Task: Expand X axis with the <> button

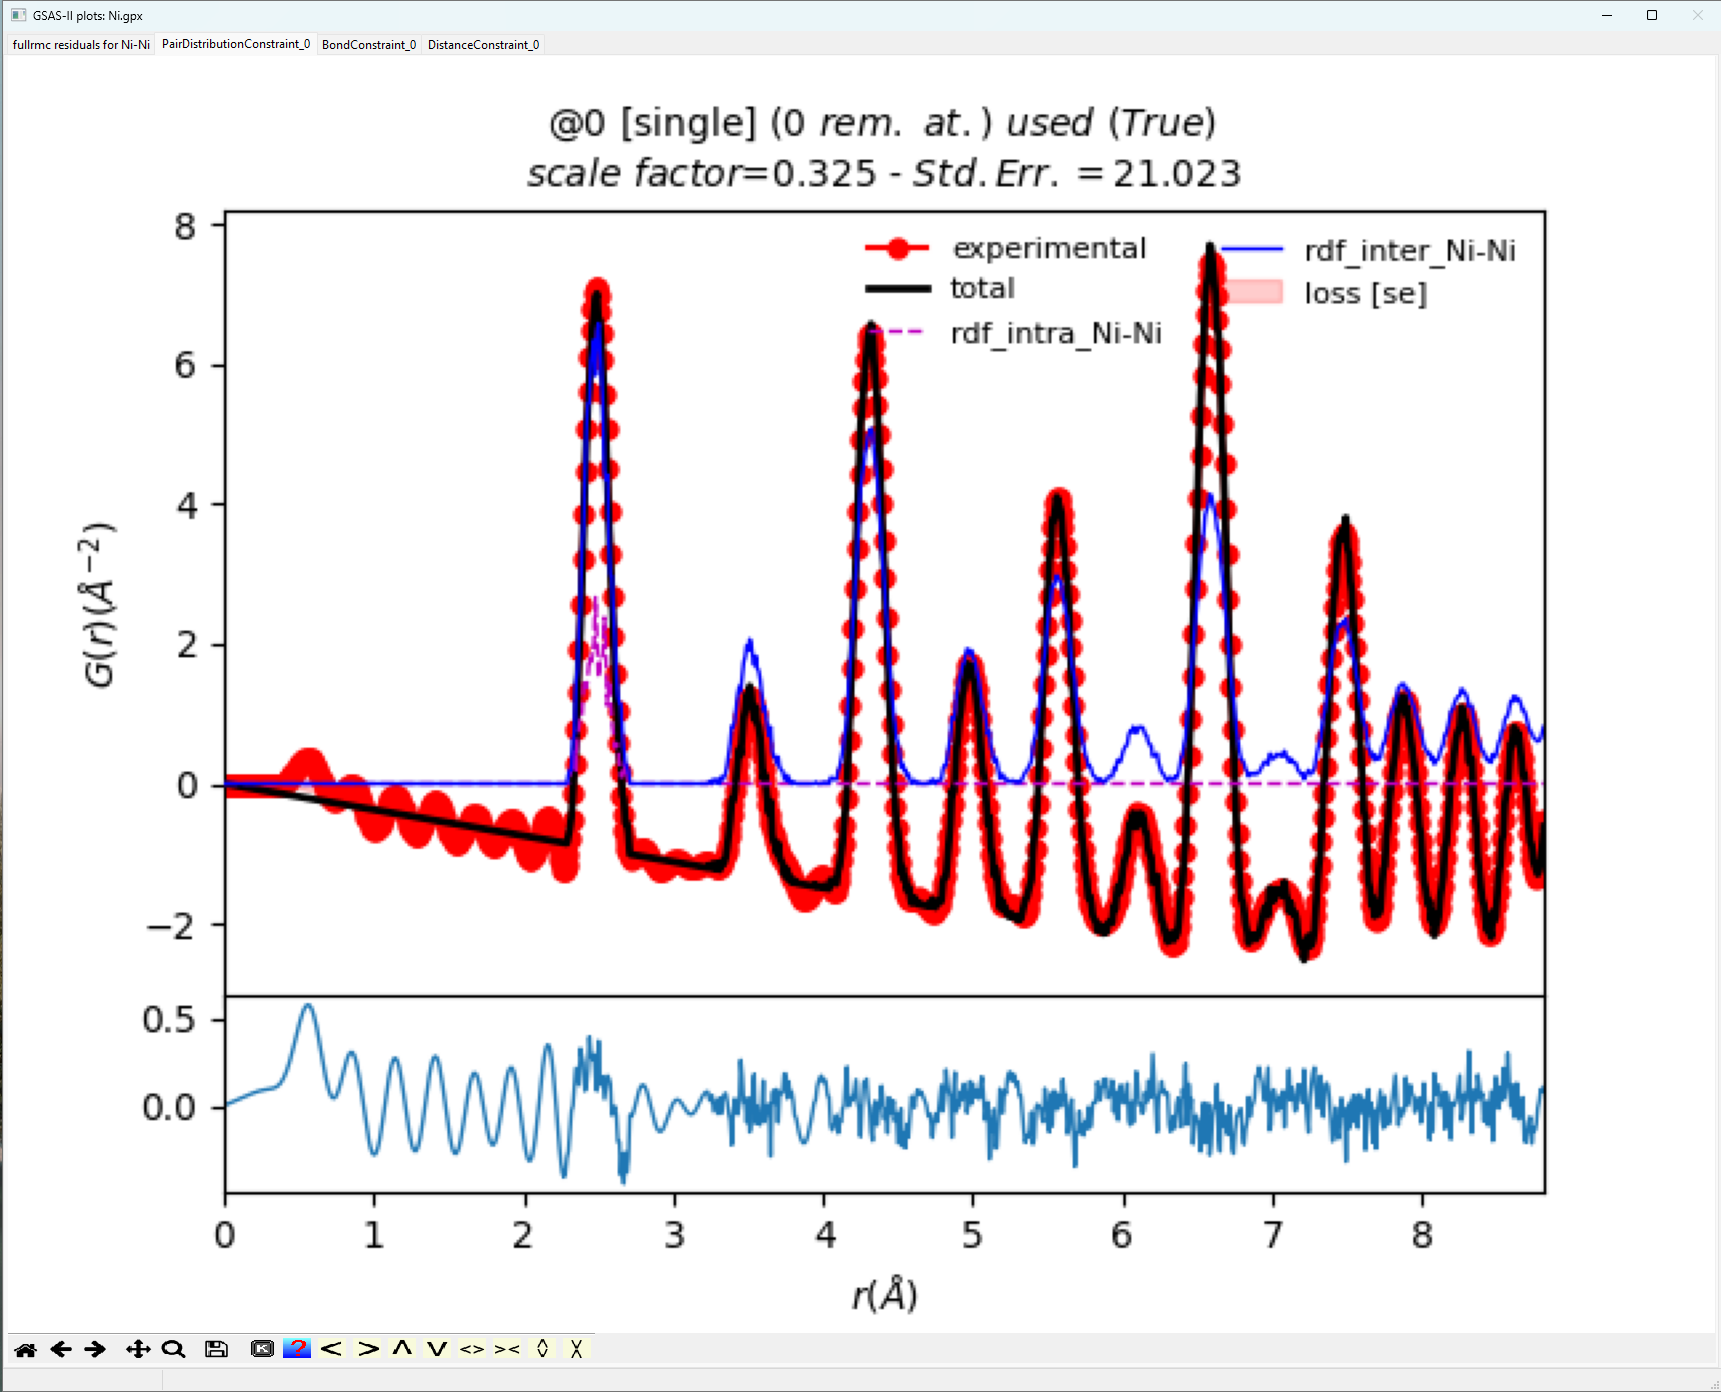Action: [x=472, y=1348]
